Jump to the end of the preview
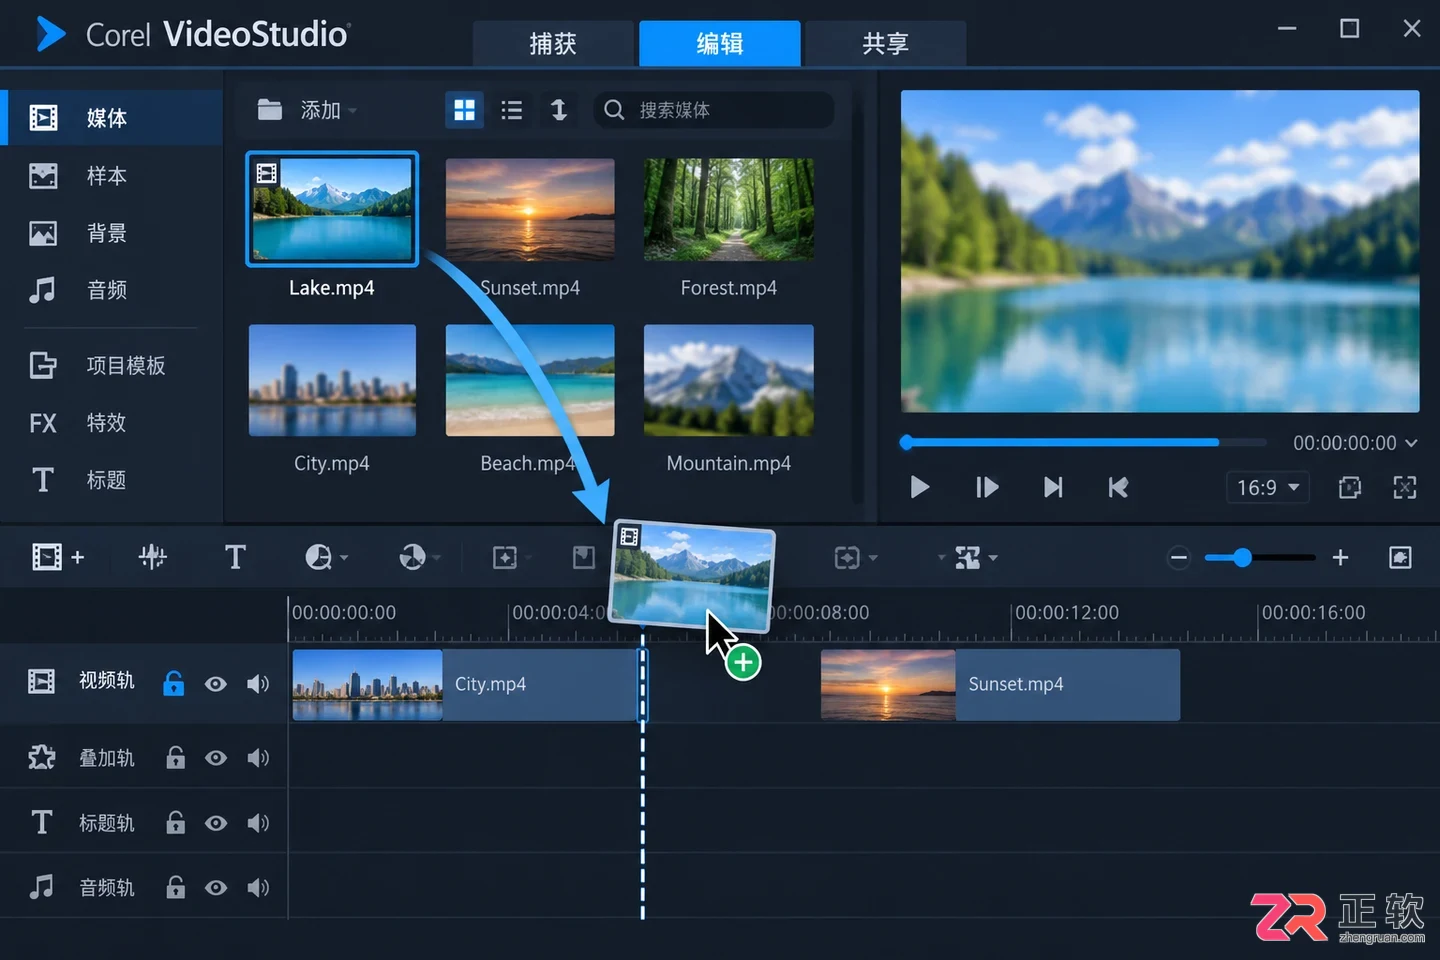Screen dimensions: 1440x960 (x=1053, y=487)
